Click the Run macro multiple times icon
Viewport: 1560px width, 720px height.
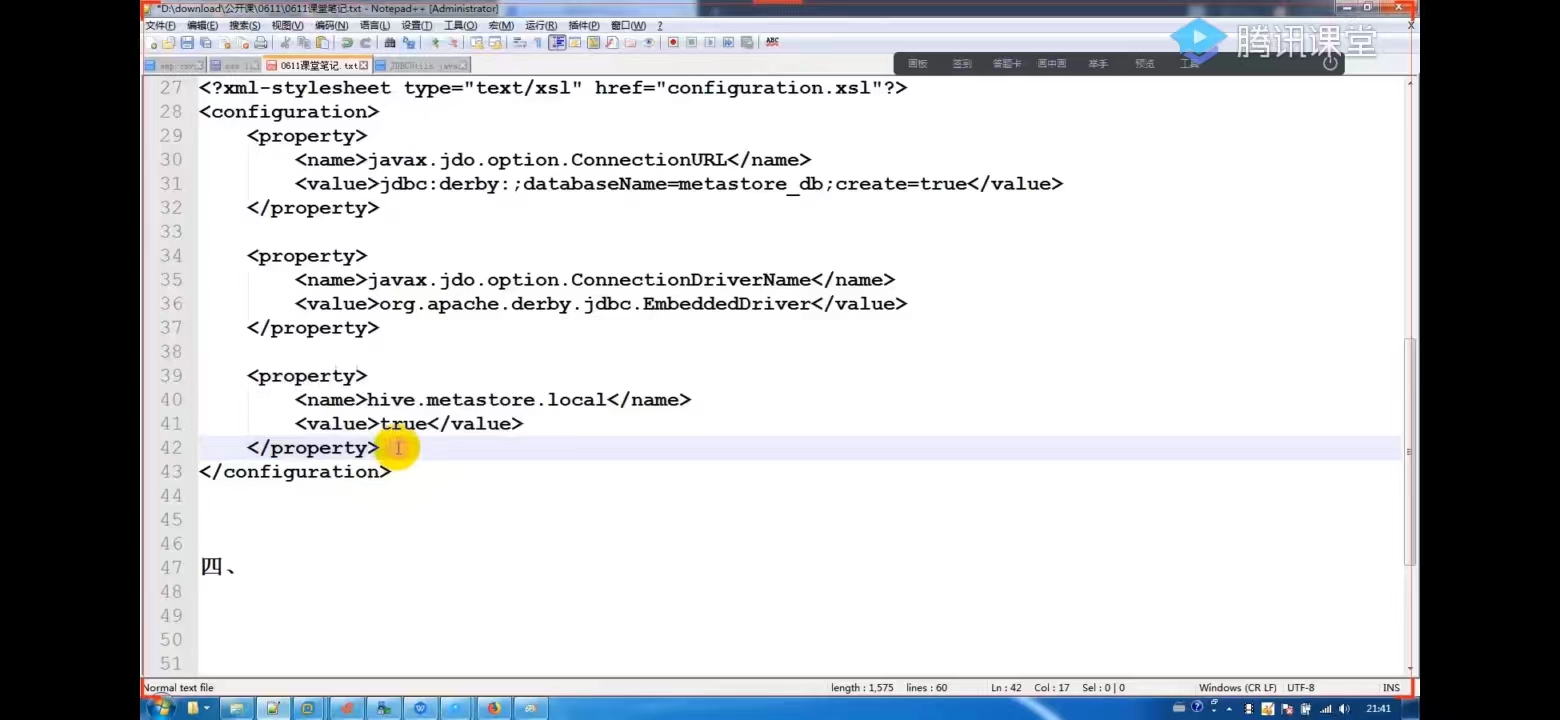728,43
